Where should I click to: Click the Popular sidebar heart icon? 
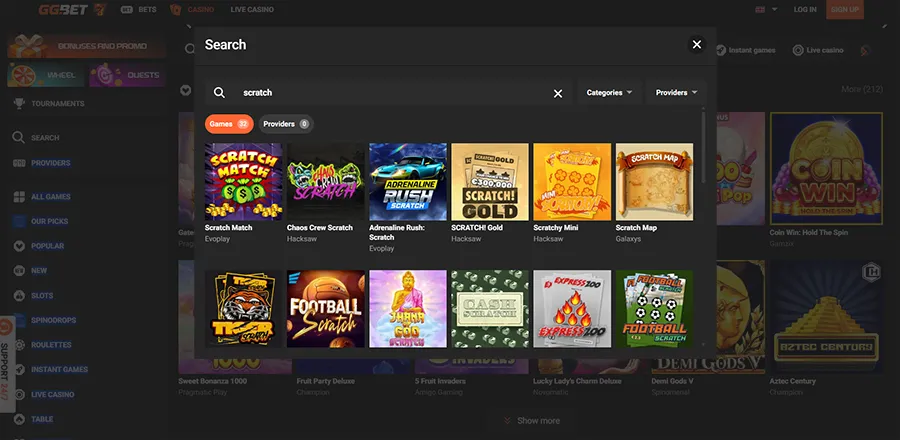pos(19,246)
